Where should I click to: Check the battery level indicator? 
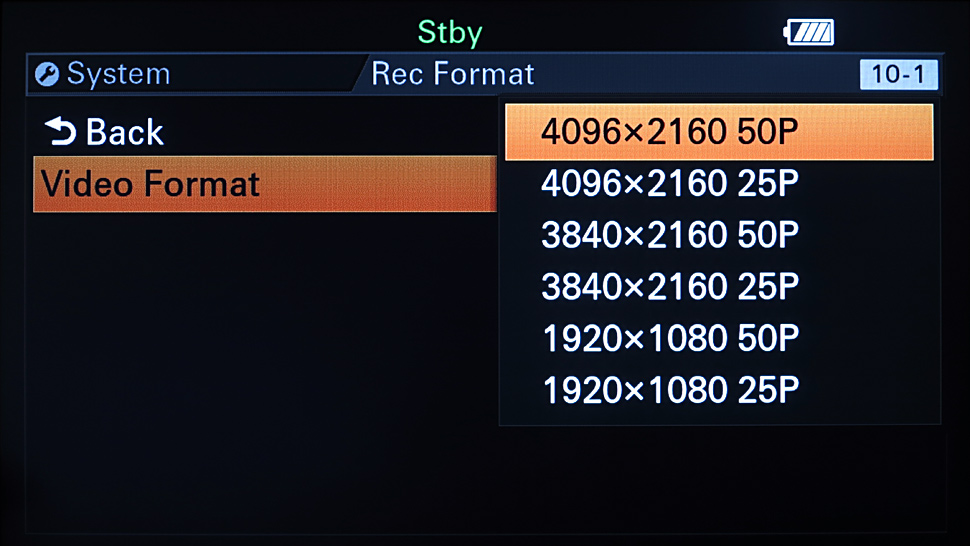tap(809, 32)
